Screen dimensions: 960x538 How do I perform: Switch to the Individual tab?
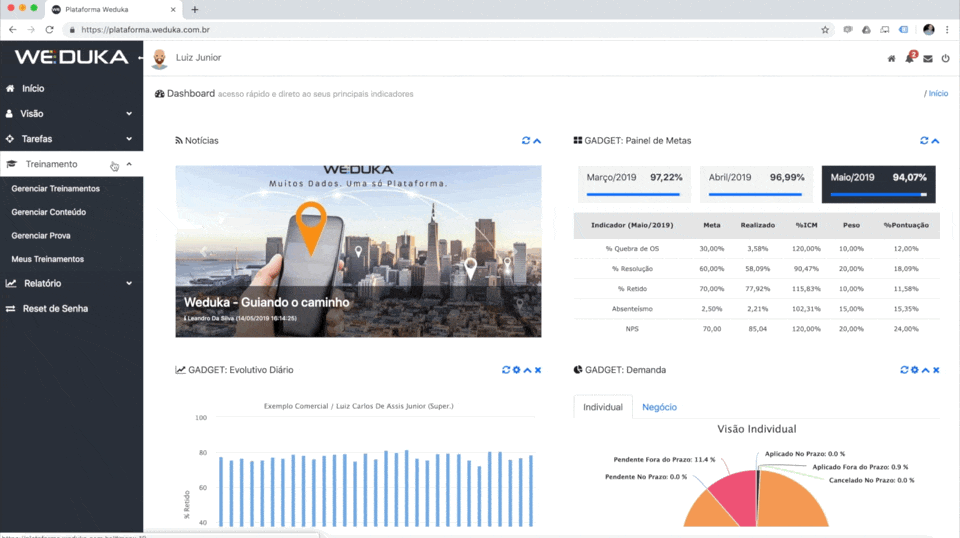tap(602, 407)
